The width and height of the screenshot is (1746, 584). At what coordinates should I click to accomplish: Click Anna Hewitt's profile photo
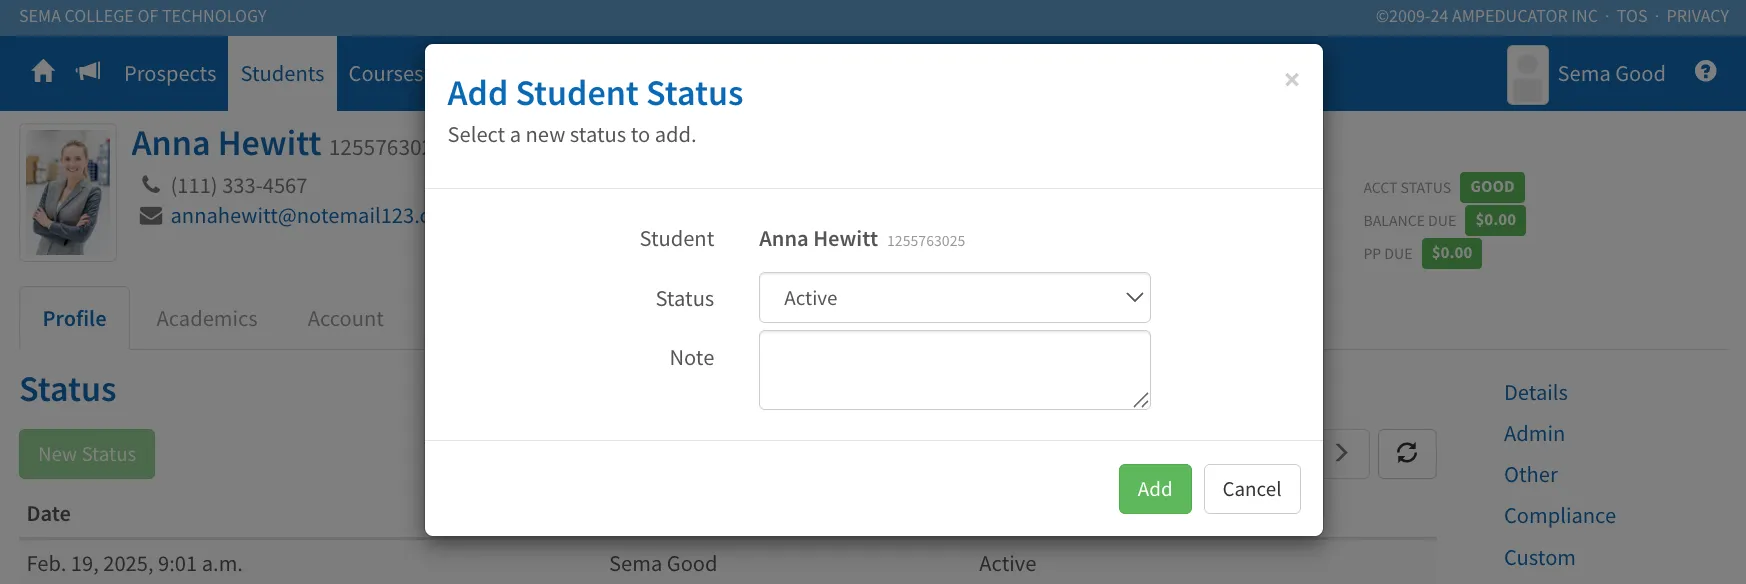[x=68, y=193]
